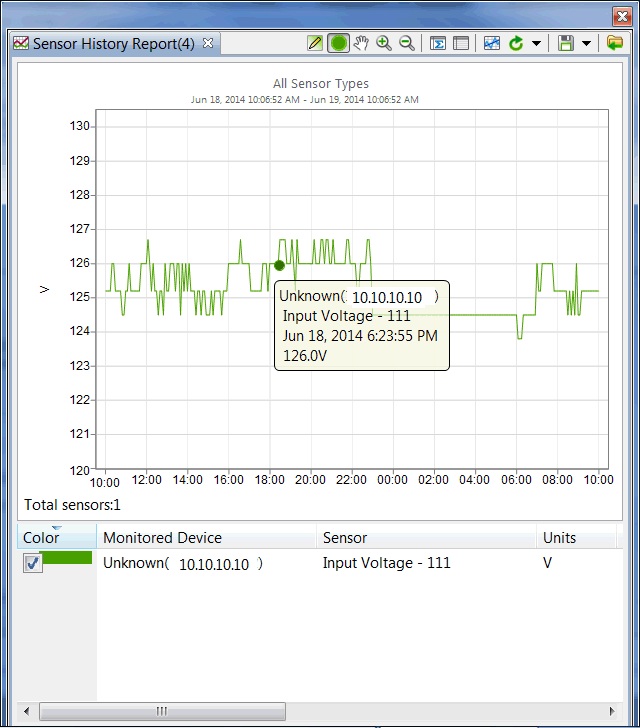Click the table view icon in toolbar
Image resolution: width=640 pixels, height=728 pixels.
click(x=461, y=43)
